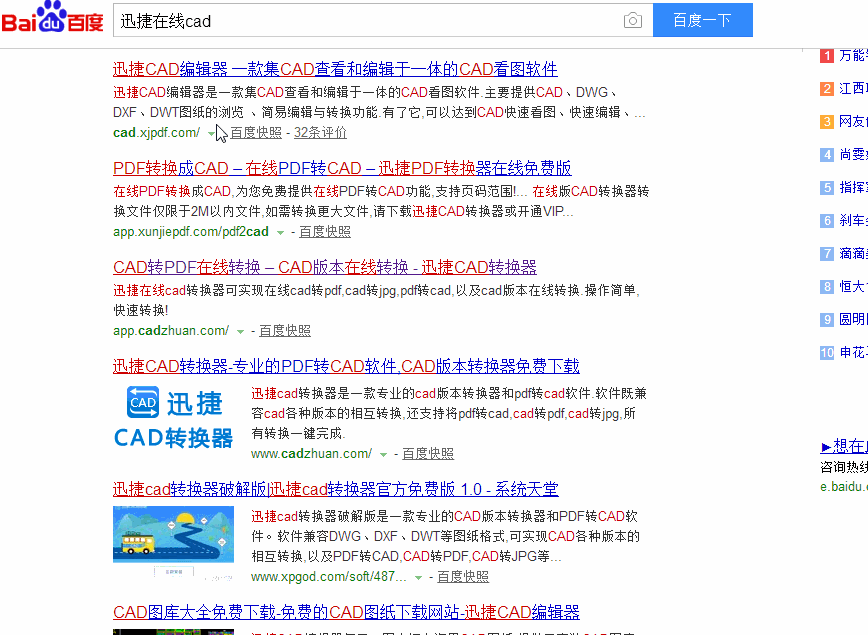Click the app.xunjiepdf.com/pdf2cad green URL
The image size is (868, 635).
[191, 232]
